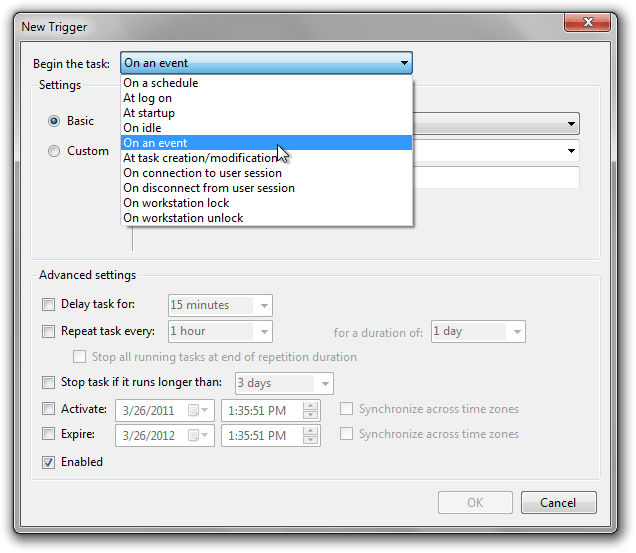Decrease Activate time with down spinner
This screenshot has height=553, width=636.
click(310, 415)
